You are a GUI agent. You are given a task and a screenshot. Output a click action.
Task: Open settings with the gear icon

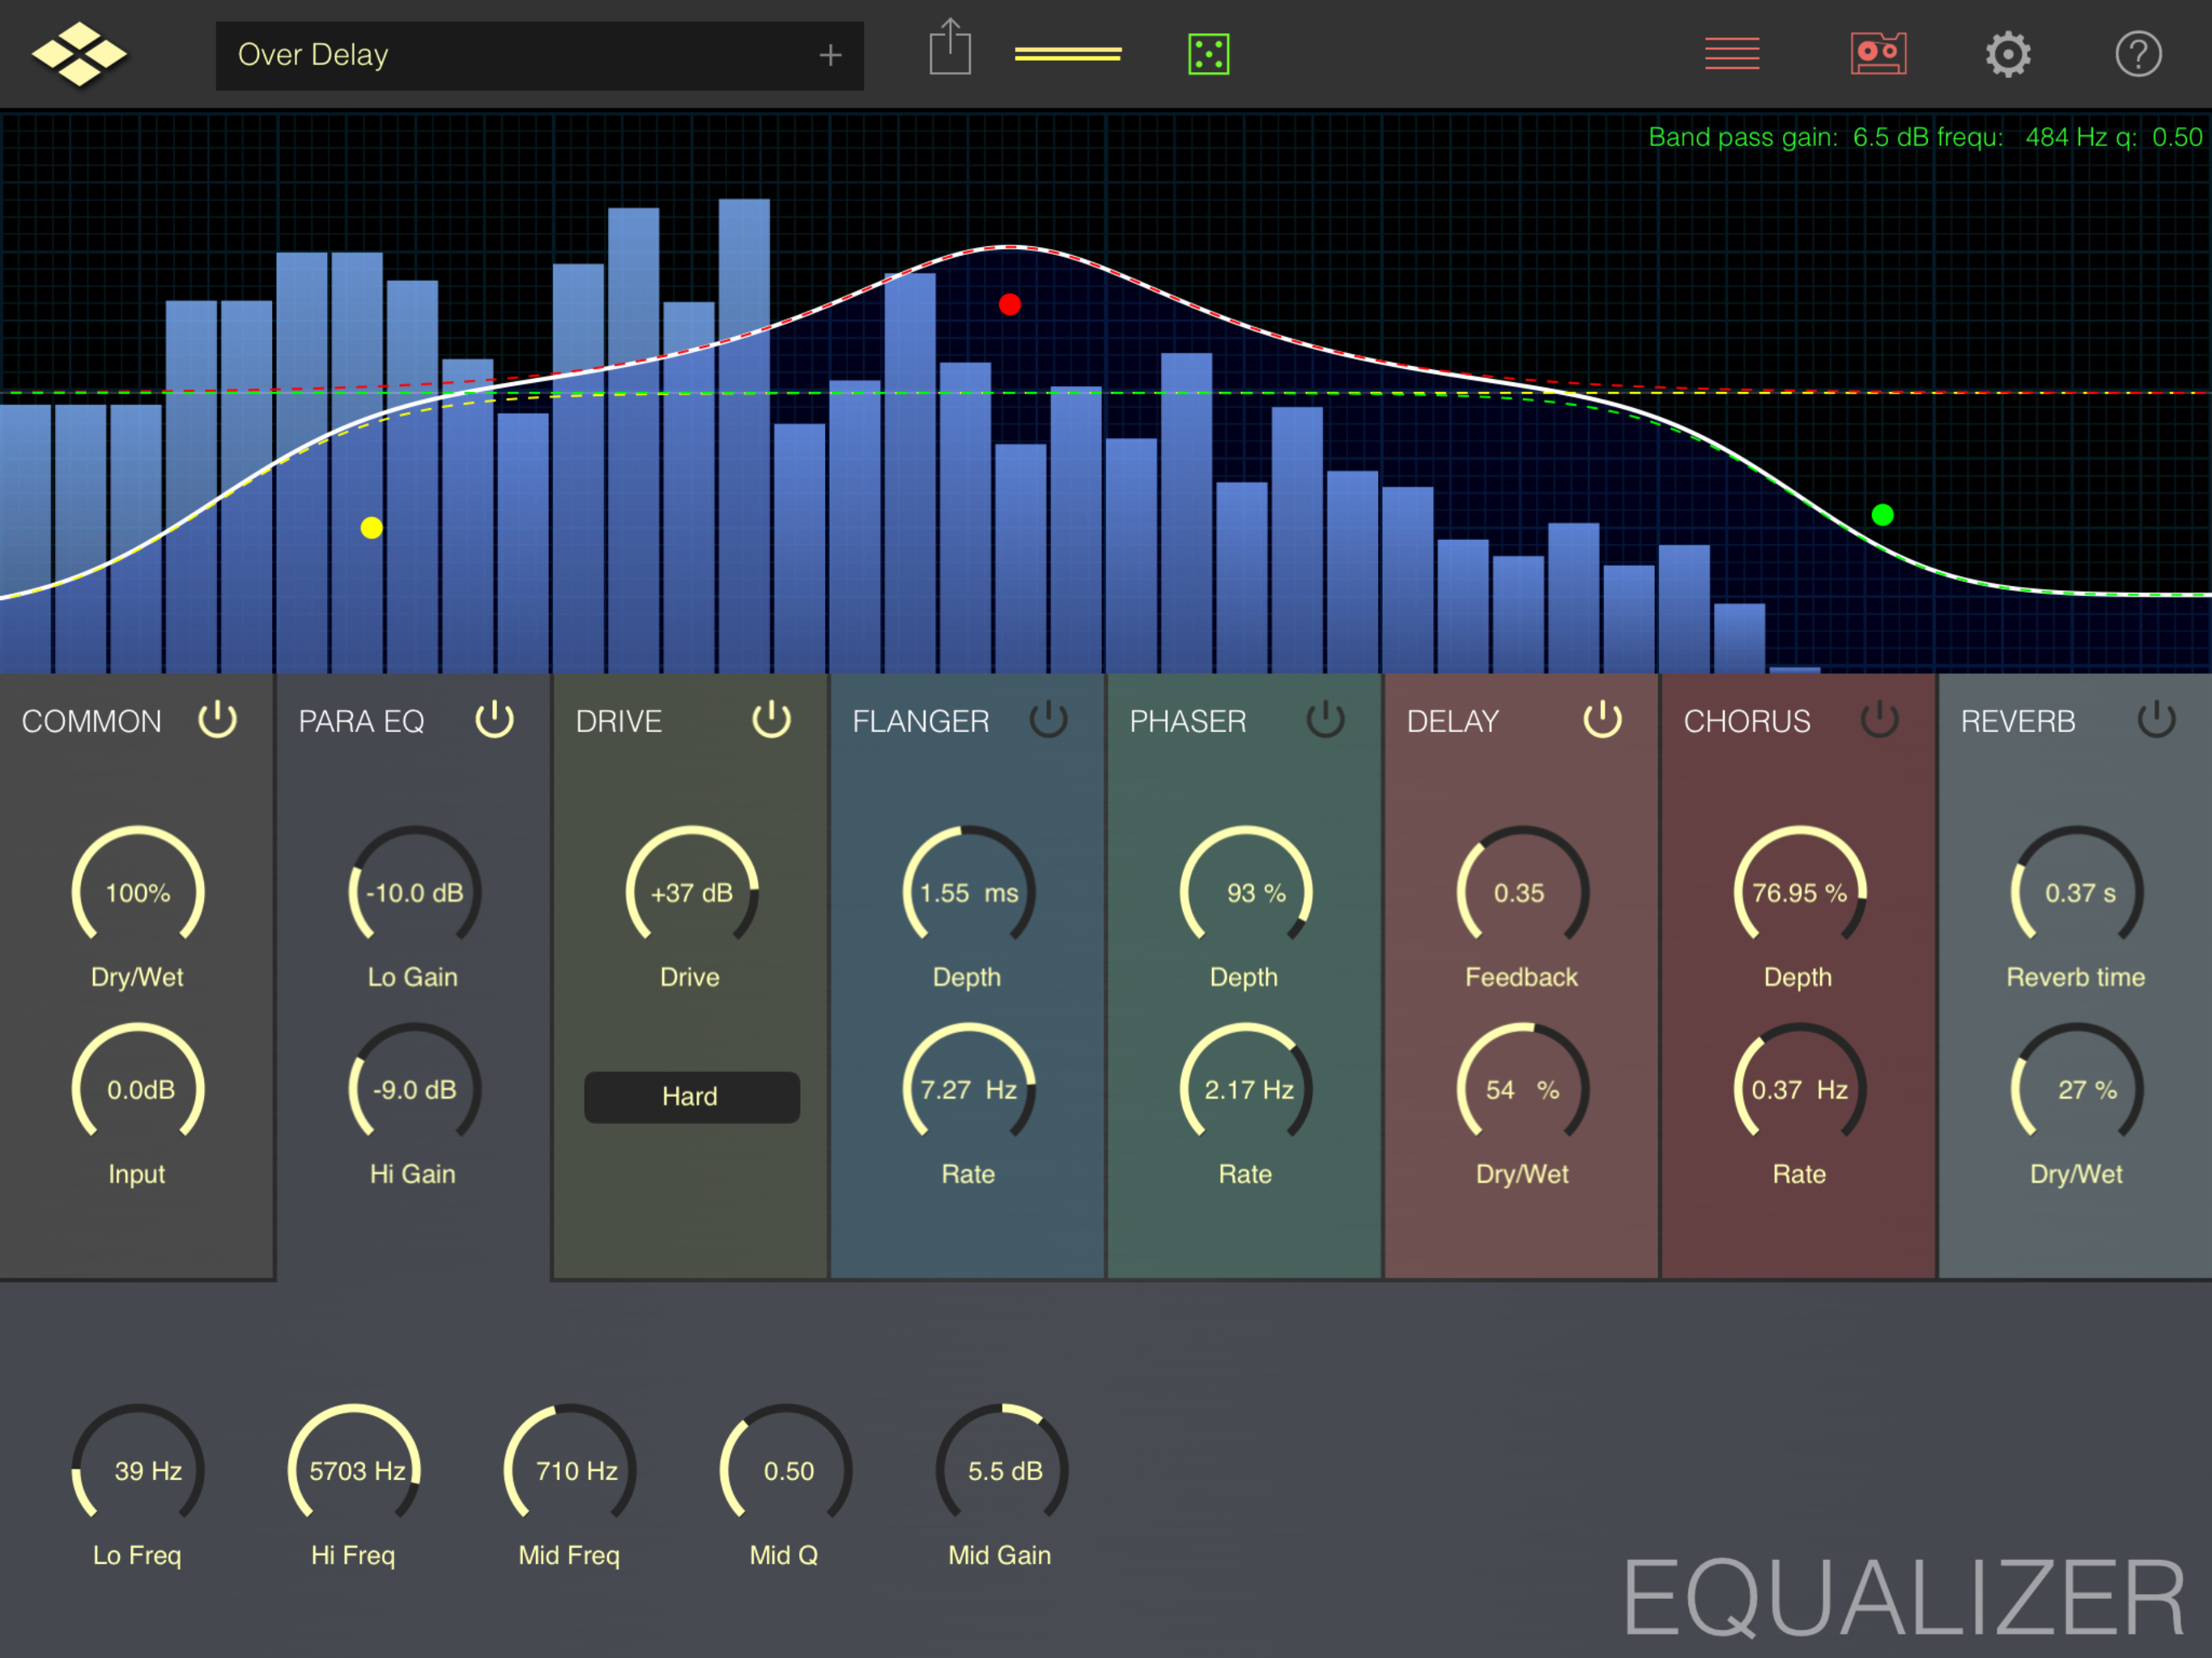[x=2007, y=54]
